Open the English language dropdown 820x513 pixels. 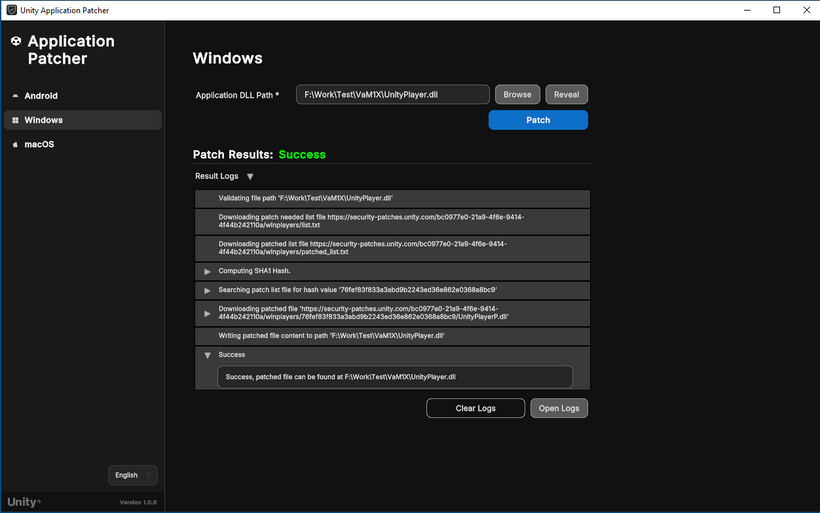coord(132,475)
